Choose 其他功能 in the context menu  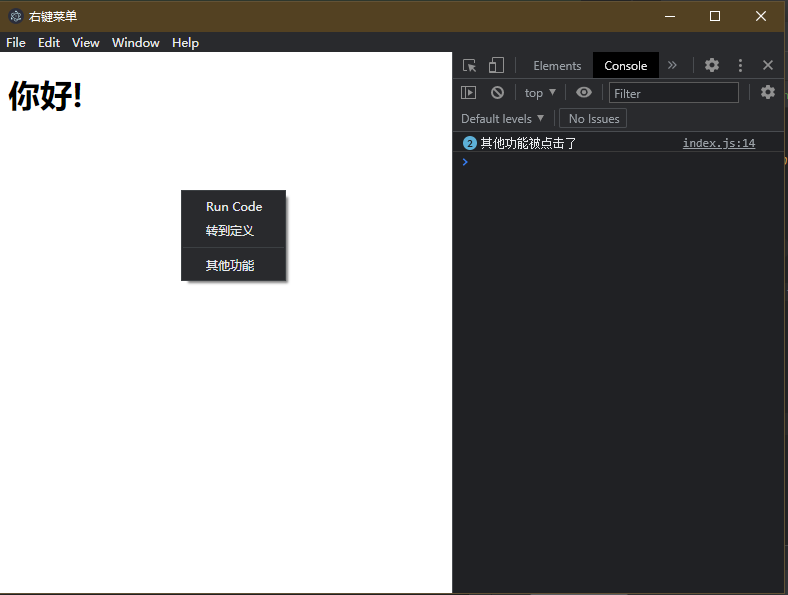pos(234,265)
